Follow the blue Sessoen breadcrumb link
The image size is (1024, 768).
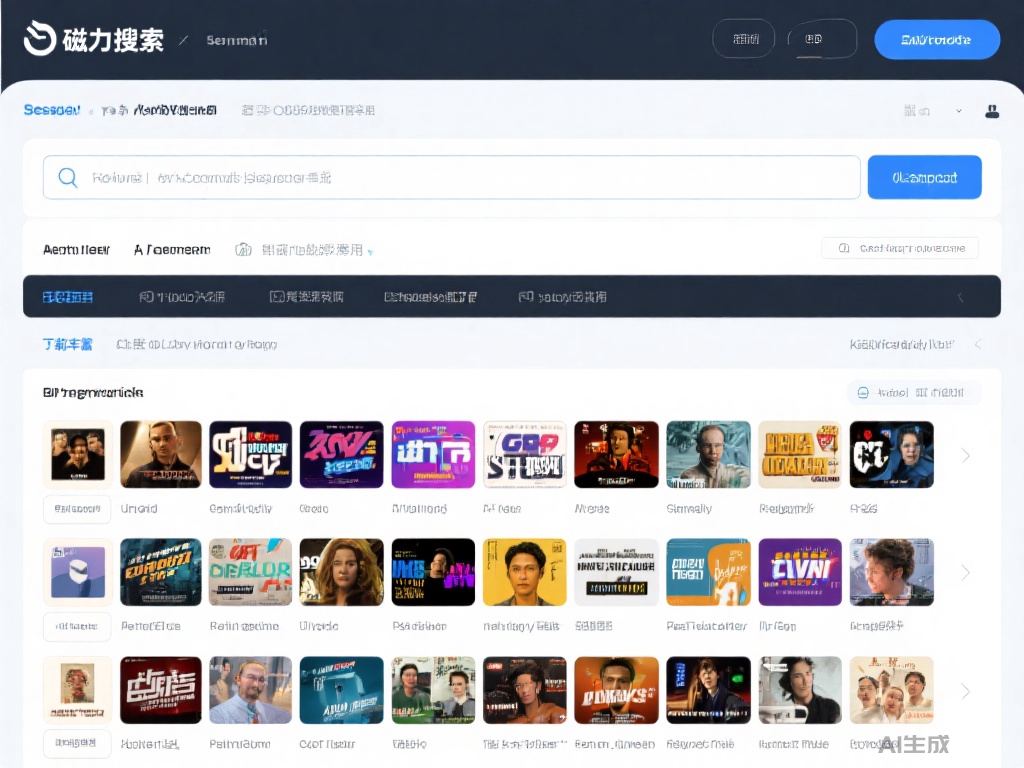tap(52, 110)
